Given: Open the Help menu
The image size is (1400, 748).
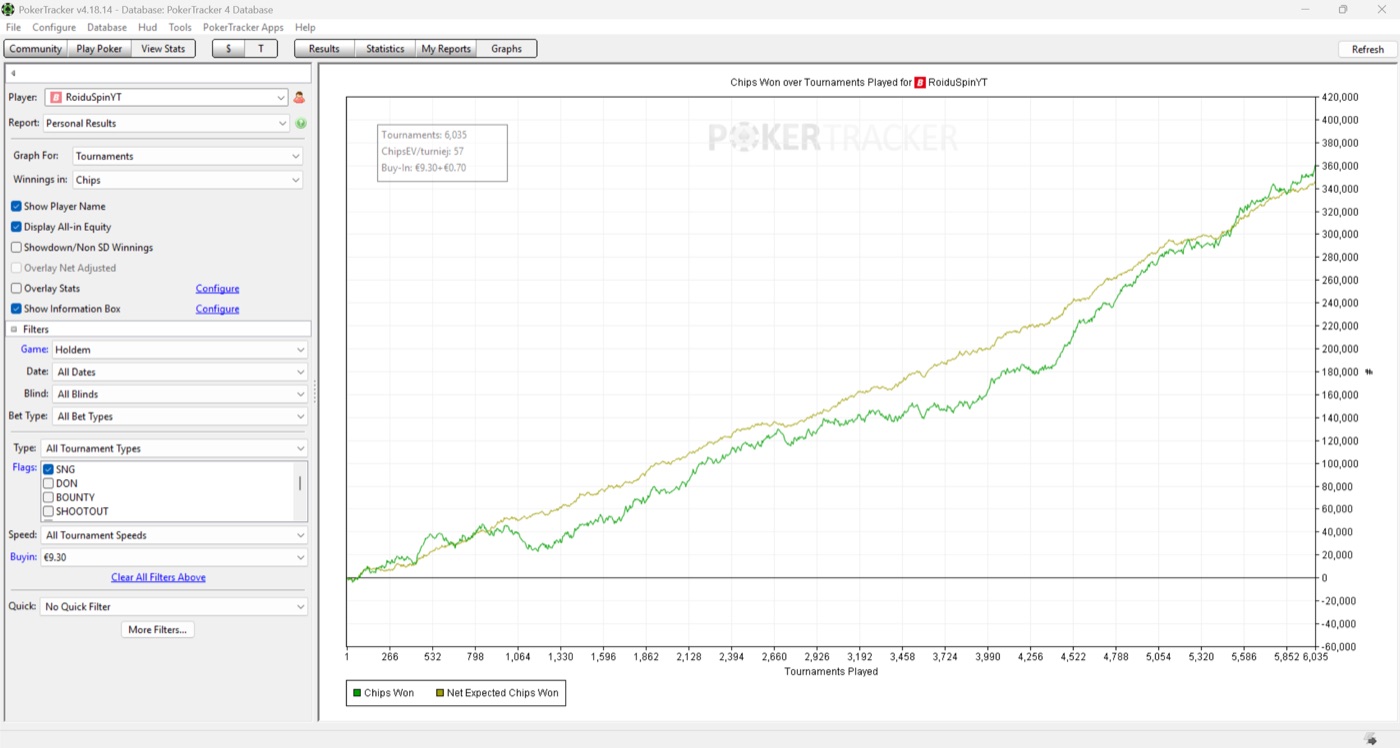Looking at the screenshot, I should click(x=305, y=27).
